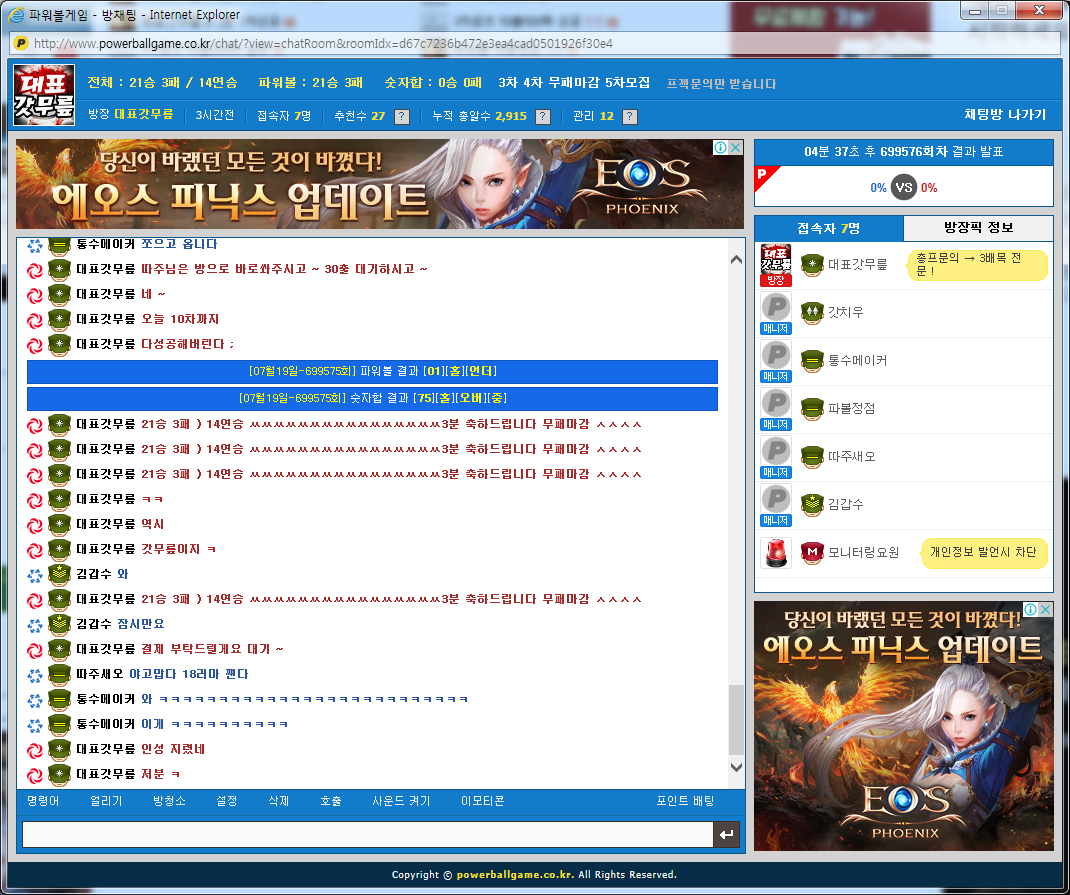
Task: Select user 갓치우 in participant list
Action: click(845, 312)
